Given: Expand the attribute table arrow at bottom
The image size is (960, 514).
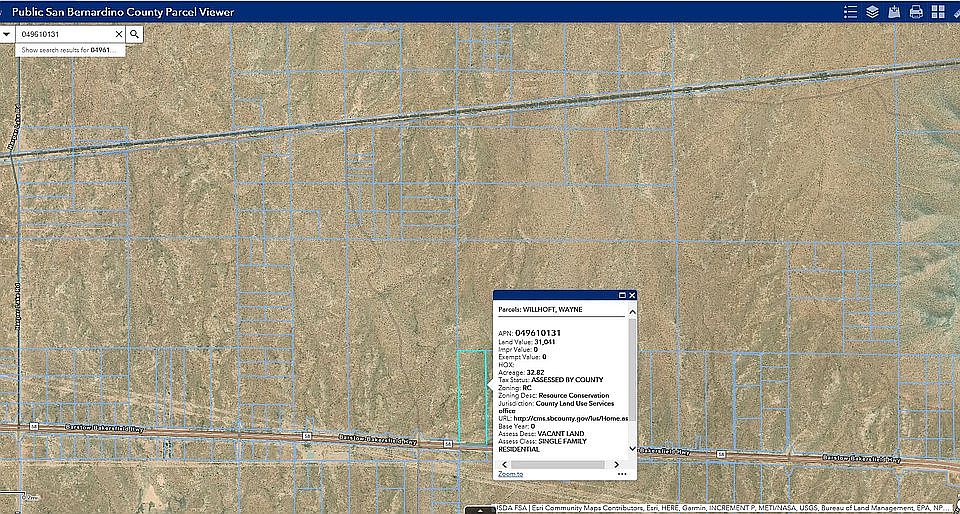Looking at the screenshot, I should pos(480,510).
